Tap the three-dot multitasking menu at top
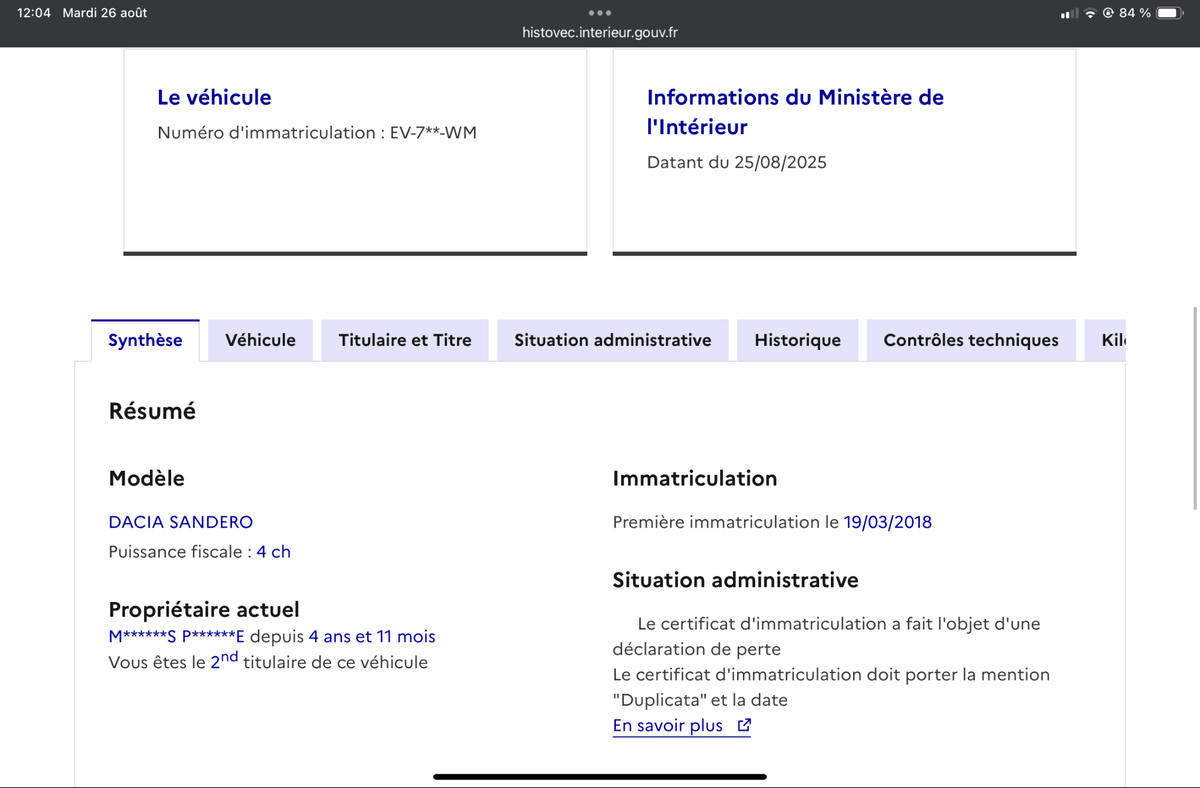1200x788 pixels. click(600, 13)
